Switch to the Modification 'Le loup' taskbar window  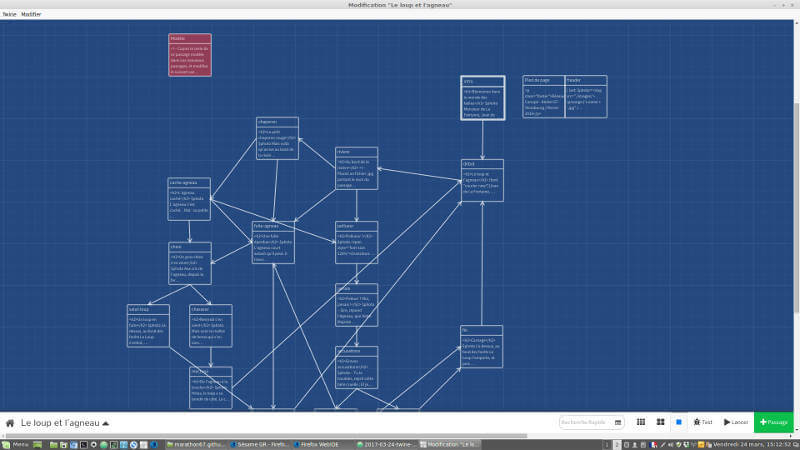pyautogui.click(x=449, y=445)
